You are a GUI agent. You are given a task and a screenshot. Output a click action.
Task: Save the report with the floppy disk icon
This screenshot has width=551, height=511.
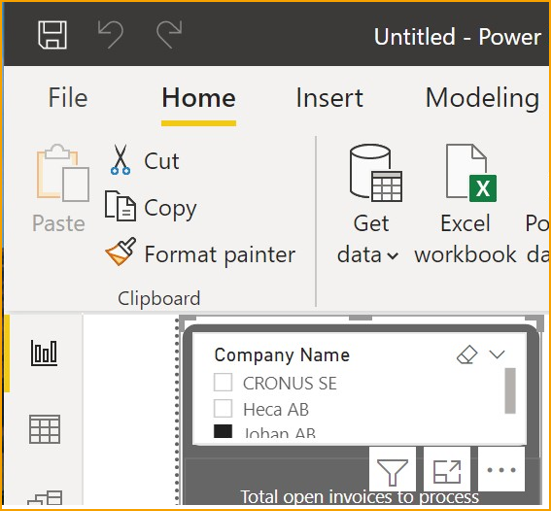[52, 34]
